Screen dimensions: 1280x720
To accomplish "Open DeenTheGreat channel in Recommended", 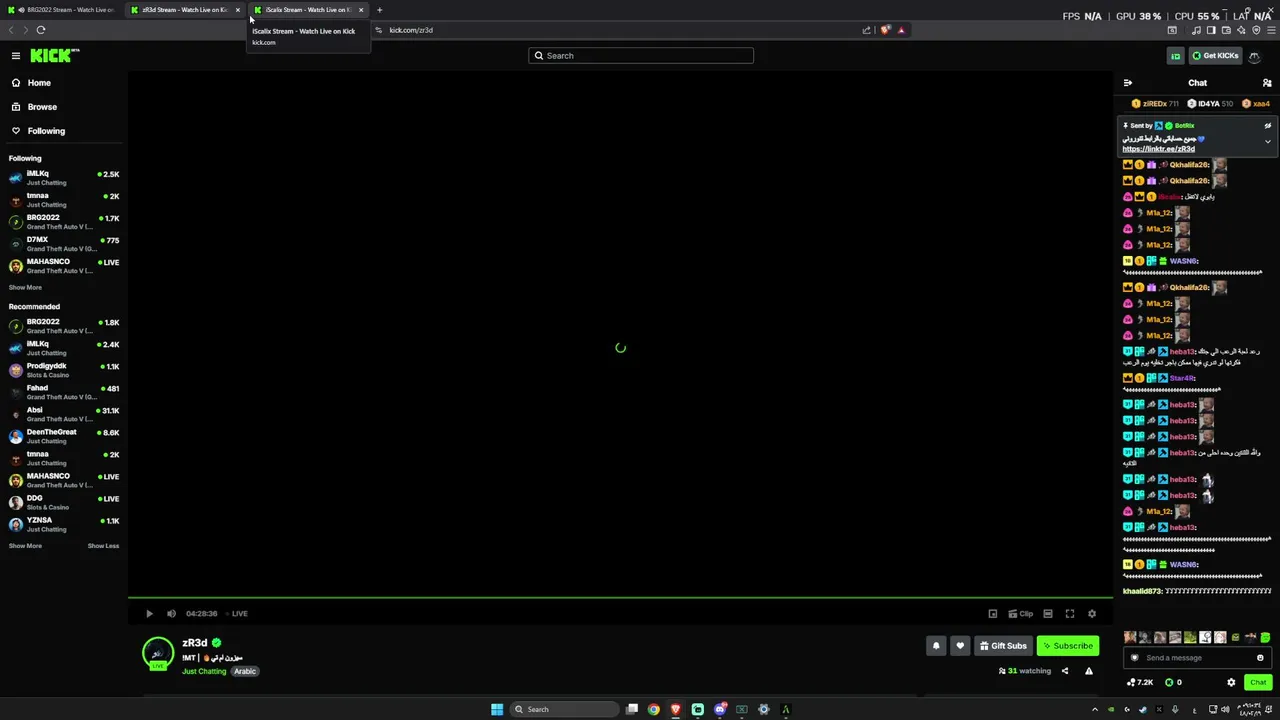I will pyautogui.click(x=64, y=436).
